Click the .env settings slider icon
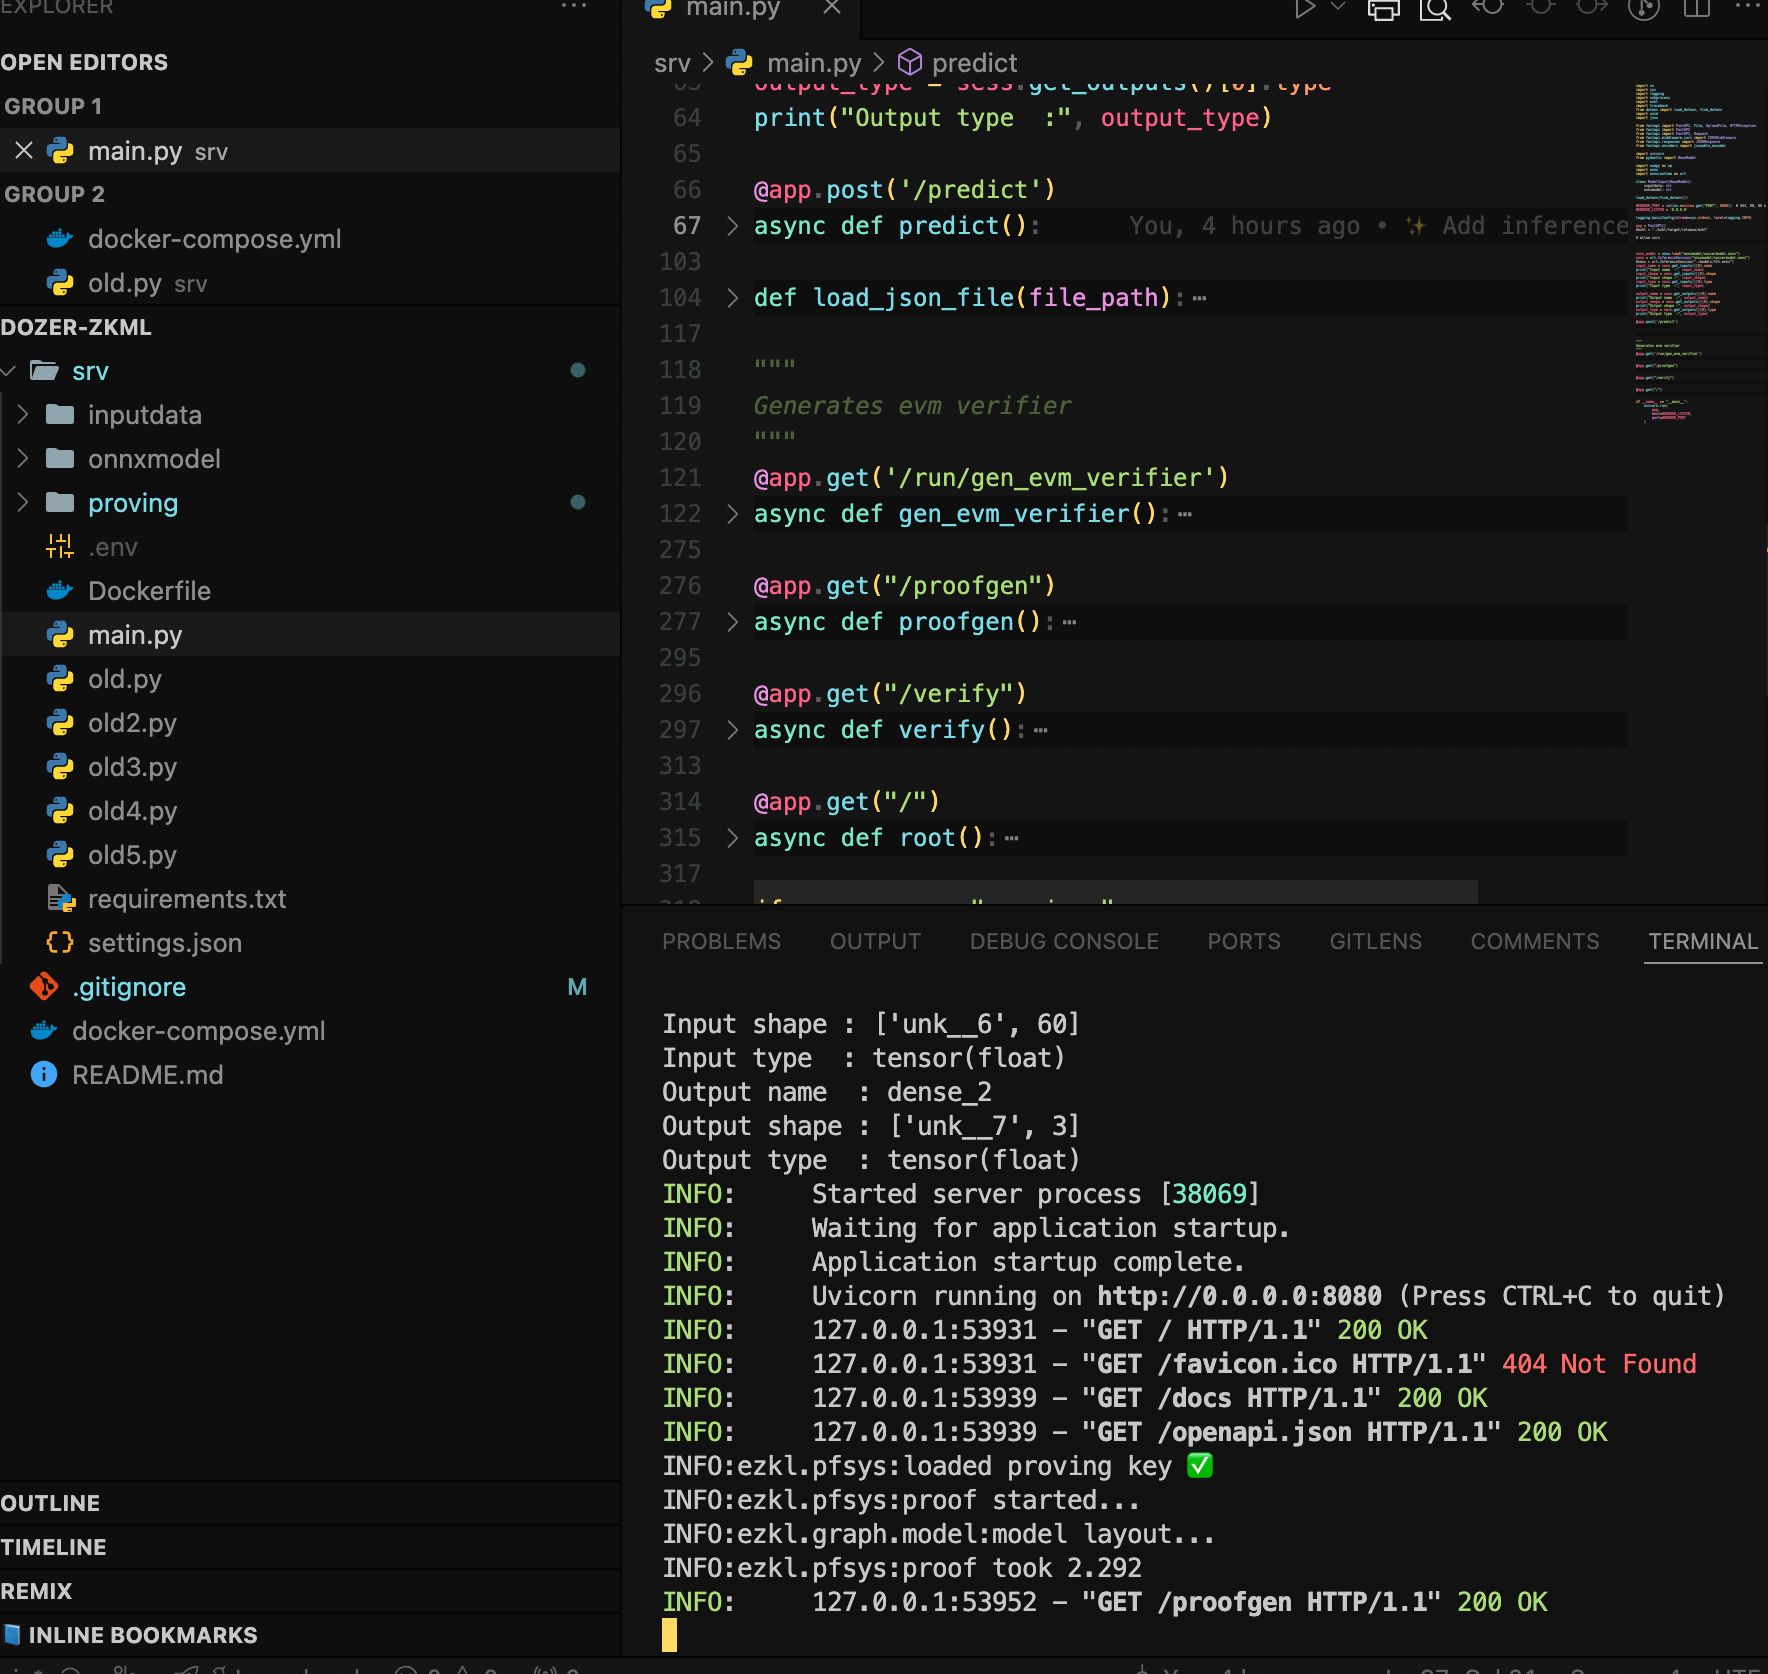The image size is (1768, 1674). pyautogui.click(x=60, y=546)
